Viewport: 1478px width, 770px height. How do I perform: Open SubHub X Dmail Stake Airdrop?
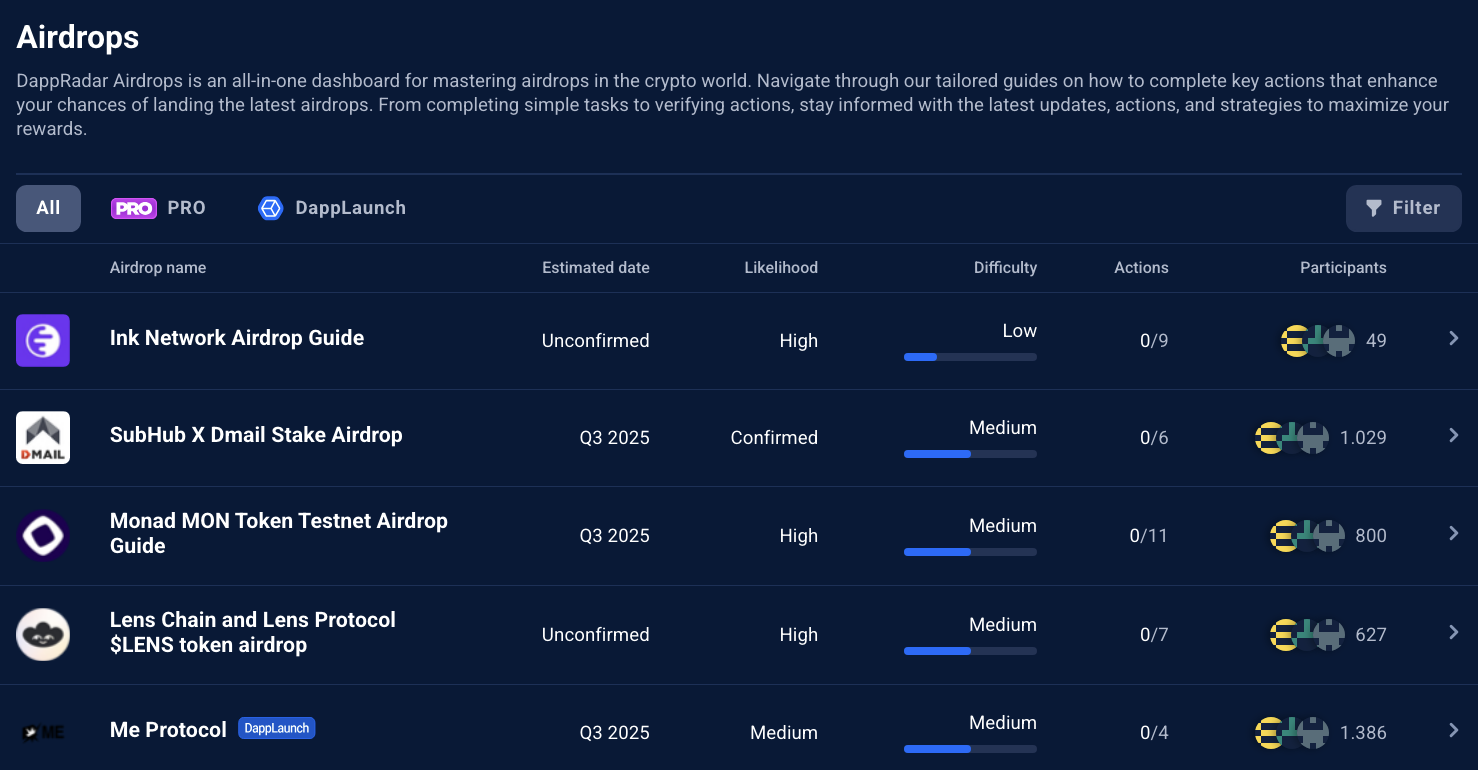256,435
